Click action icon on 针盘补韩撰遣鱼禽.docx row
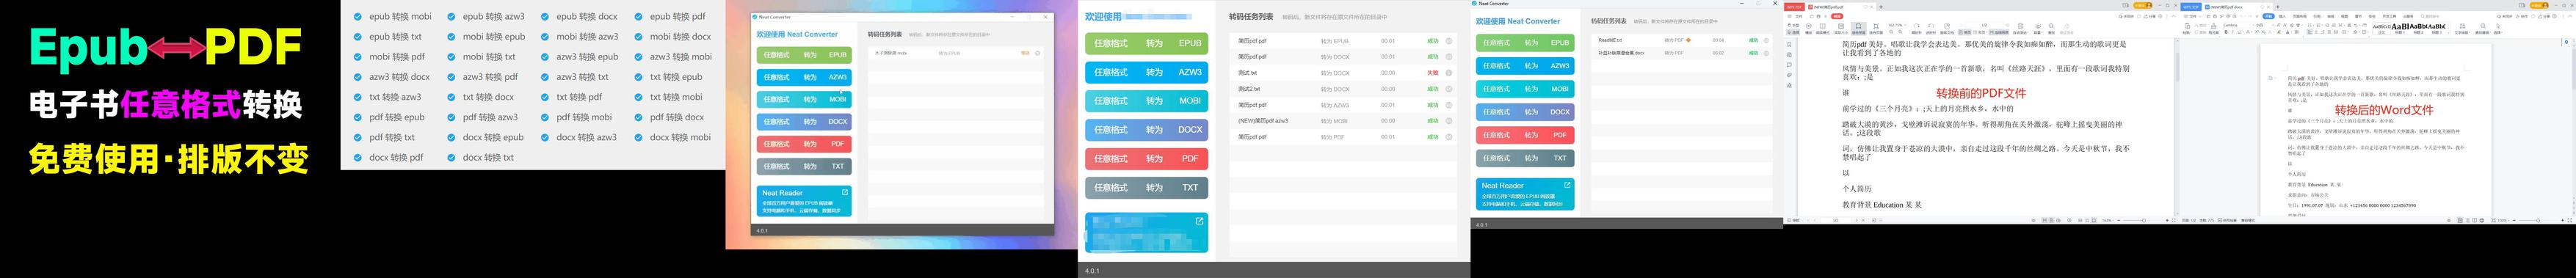Screen dimensions: 2576x278 [1766, 53]
